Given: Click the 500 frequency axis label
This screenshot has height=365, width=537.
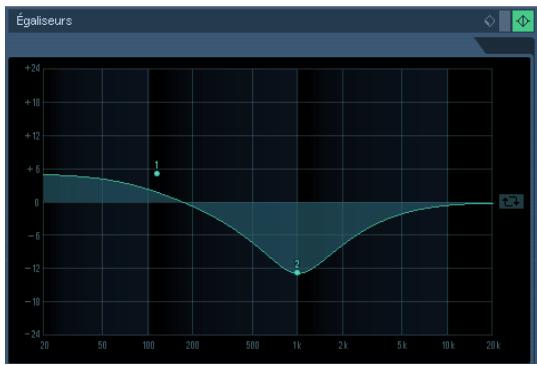Looking at the screenshot, I should click(252, 345).
